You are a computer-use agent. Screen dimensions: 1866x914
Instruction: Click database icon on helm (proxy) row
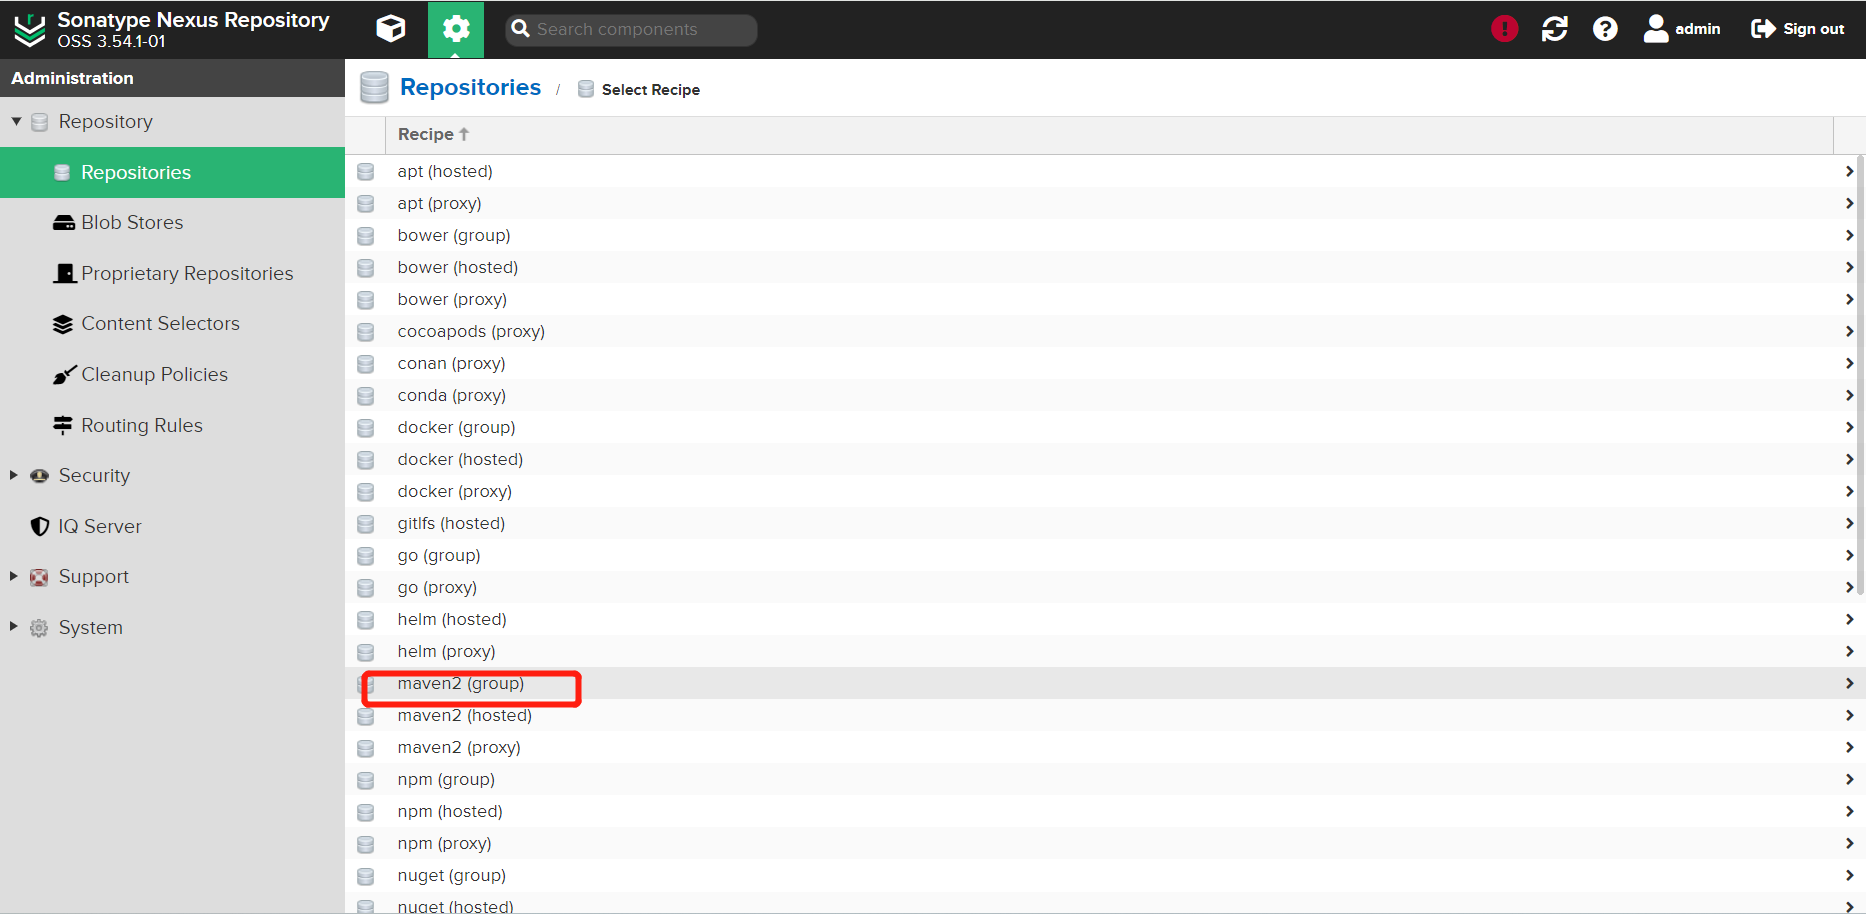[366, 652]
